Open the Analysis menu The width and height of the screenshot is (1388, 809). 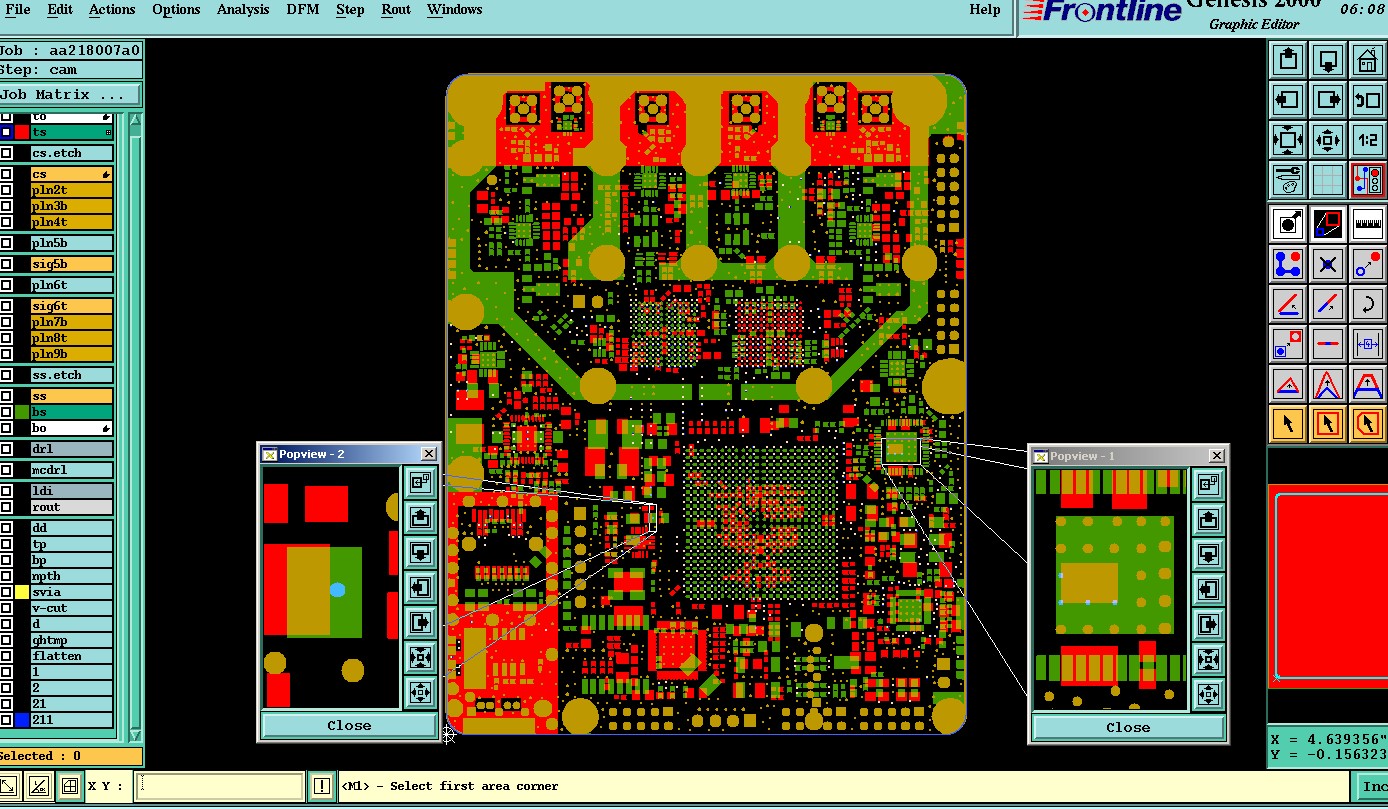[x=243, y=10]
